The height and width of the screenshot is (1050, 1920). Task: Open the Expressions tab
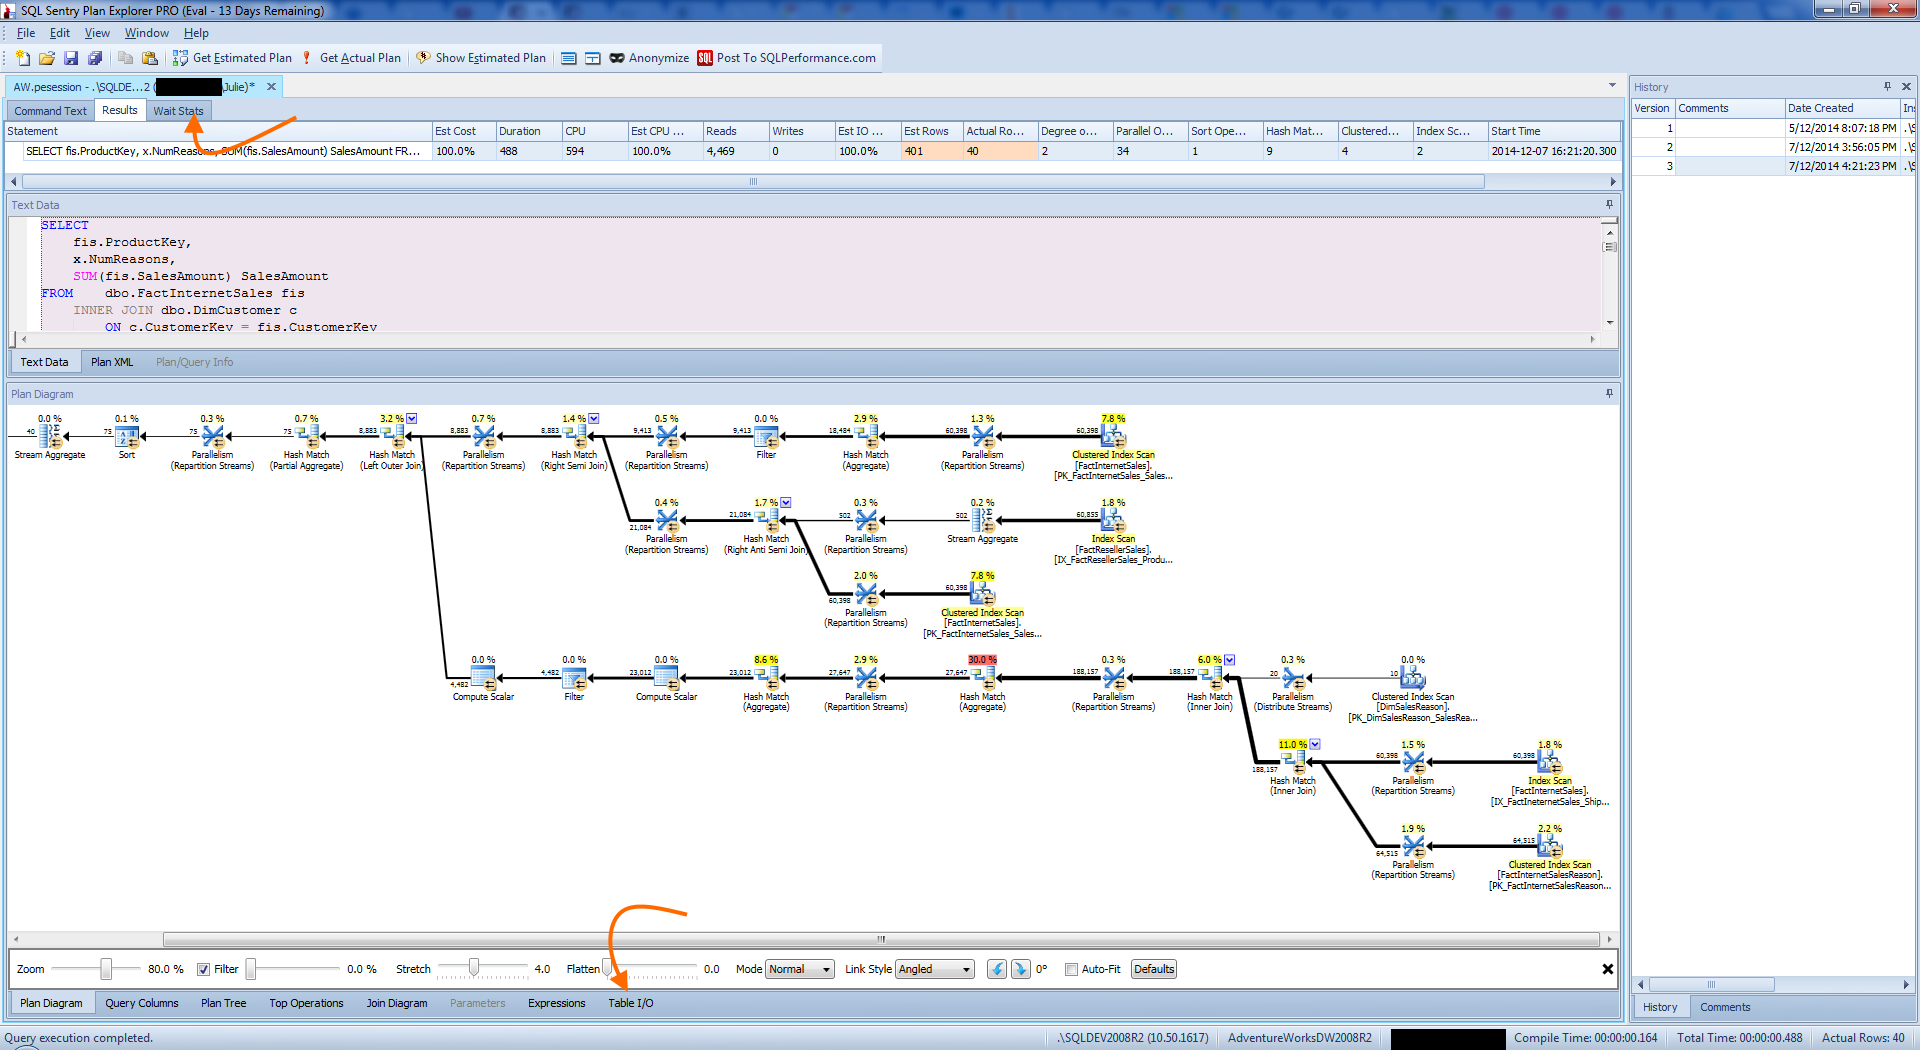point(557,1003)
